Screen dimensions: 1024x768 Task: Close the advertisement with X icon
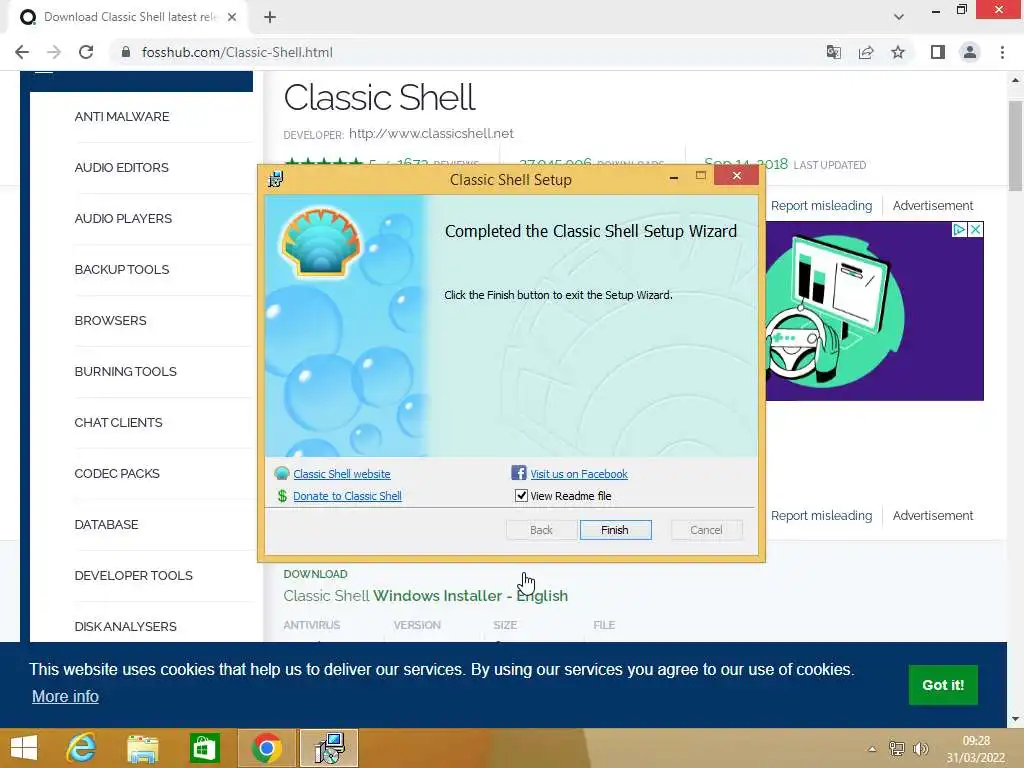(975, 230)
